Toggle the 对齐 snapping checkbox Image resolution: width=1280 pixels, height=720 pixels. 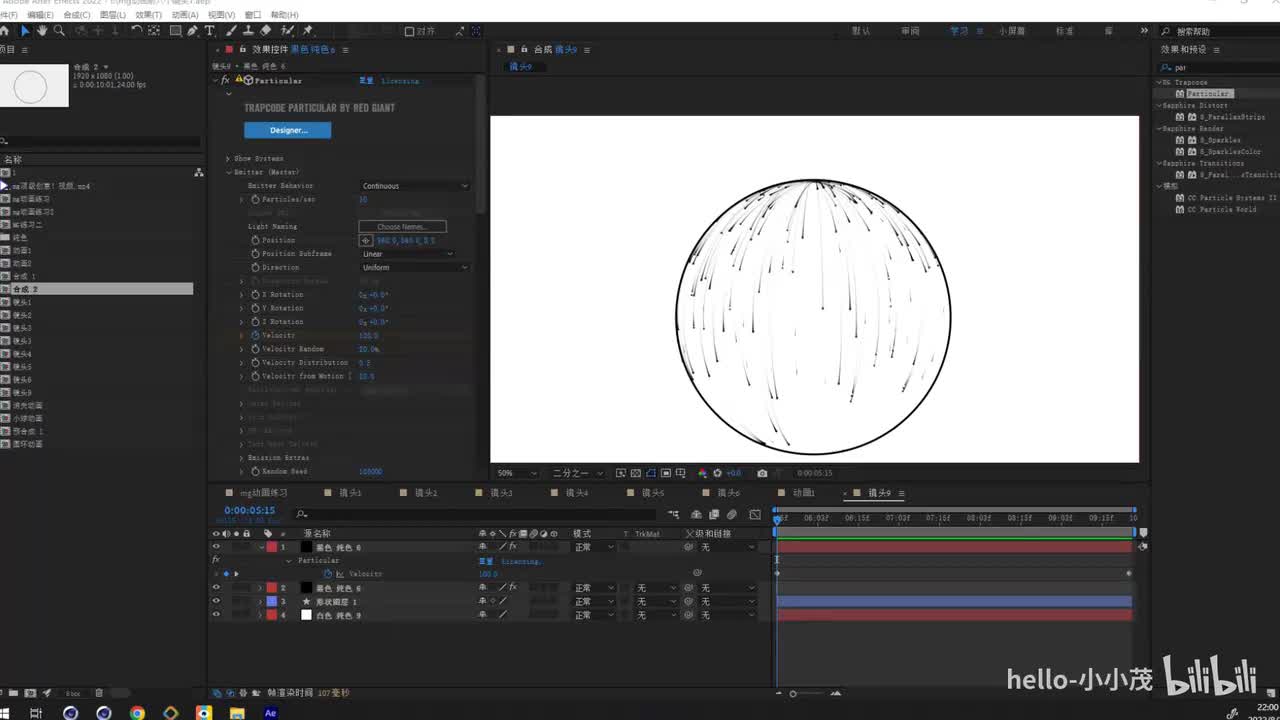pyautogui.click(x=409, y=31)
